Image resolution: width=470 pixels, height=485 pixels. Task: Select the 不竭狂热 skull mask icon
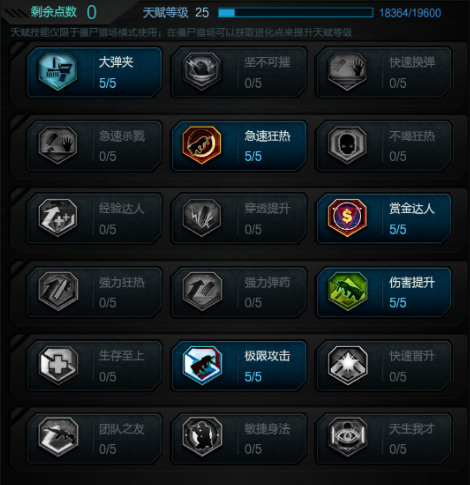347,145
